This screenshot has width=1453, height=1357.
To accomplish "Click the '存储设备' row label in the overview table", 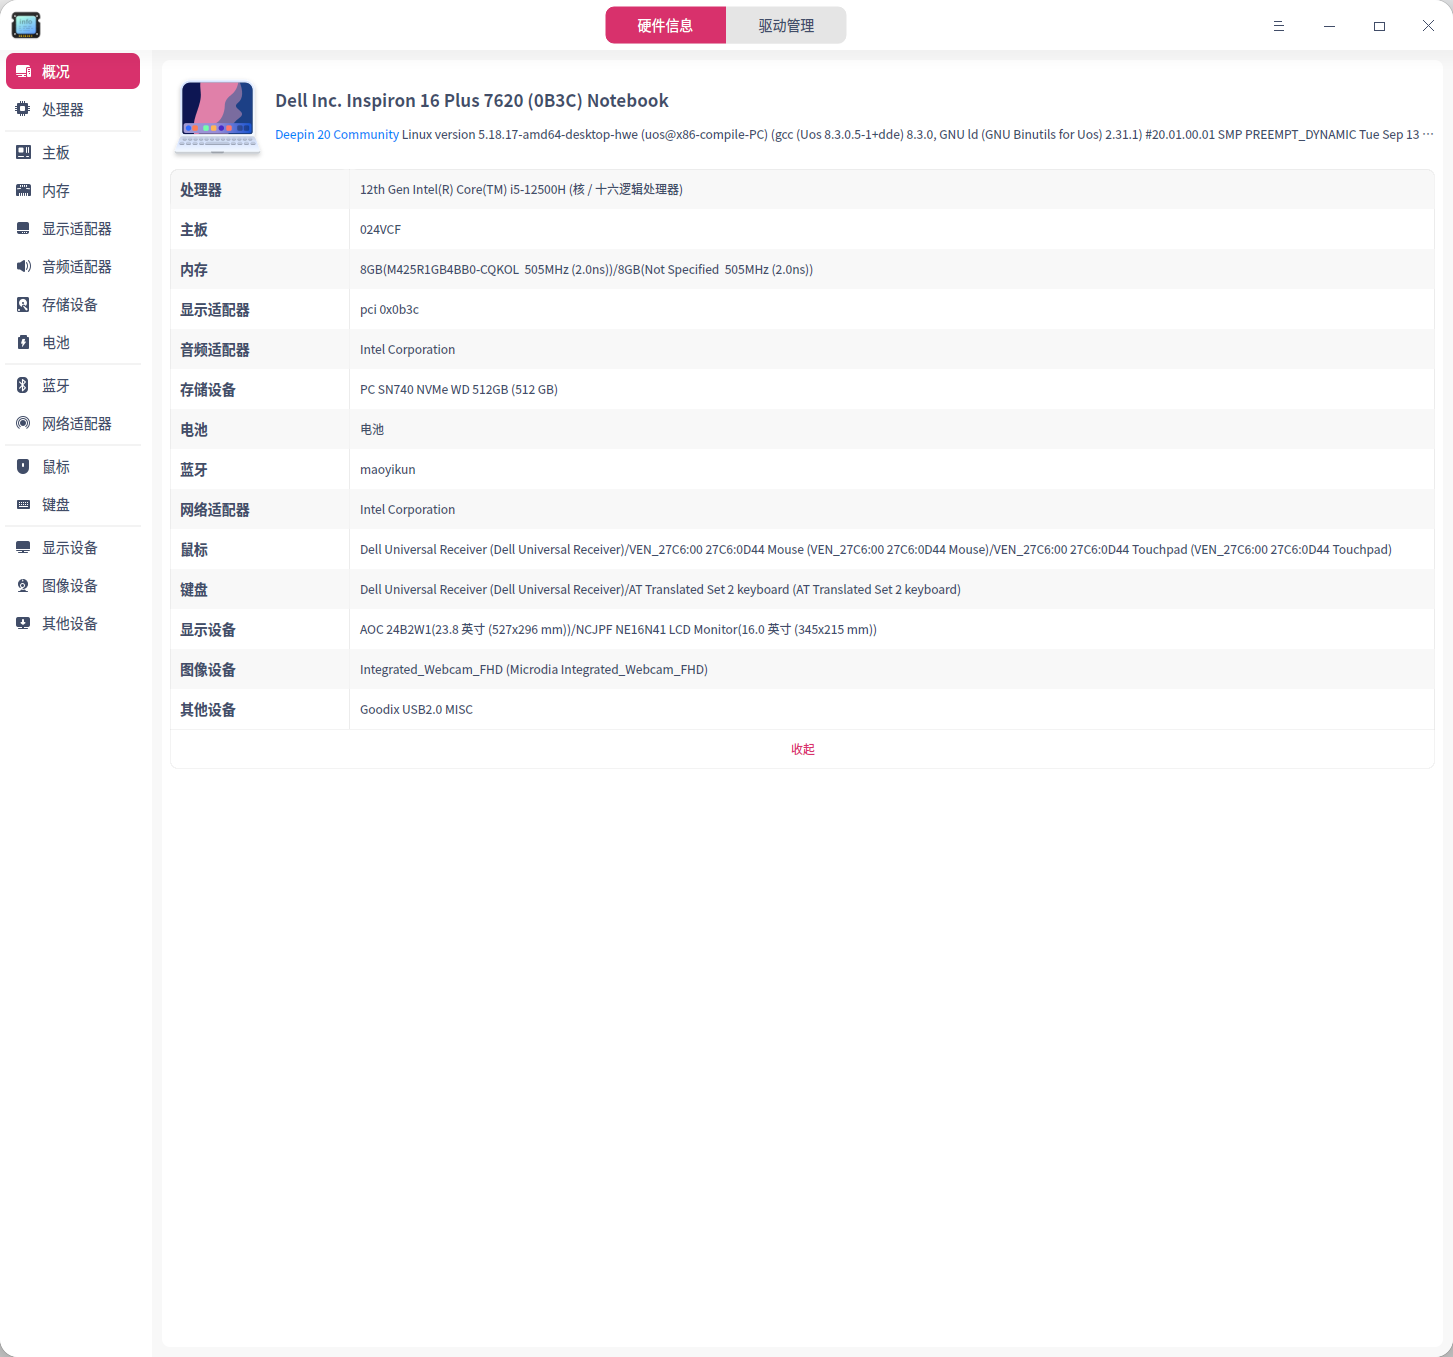I will pyautogui.click(x=208, y=390).
